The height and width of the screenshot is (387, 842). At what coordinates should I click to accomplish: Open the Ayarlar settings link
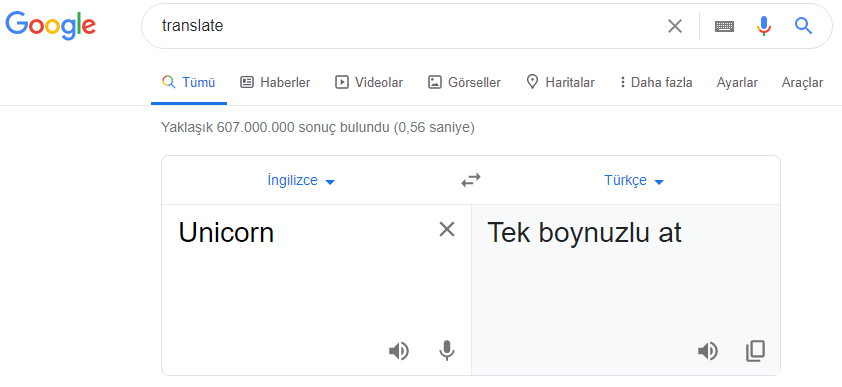pos(737,83)
